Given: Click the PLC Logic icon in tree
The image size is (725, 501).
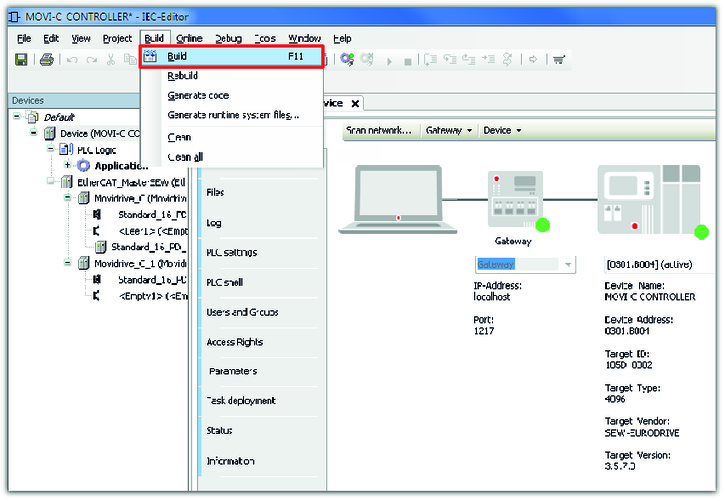Looking at the screenshot, I should pyautogui.click(x=66, y=149).
